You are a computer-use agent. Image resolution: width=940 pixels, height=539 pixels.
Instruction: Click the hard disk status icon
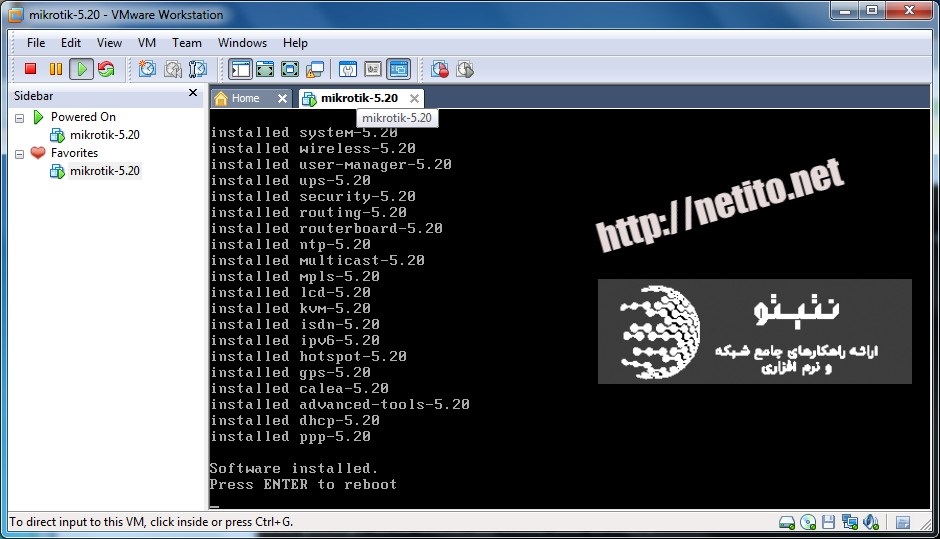point(787,522)
